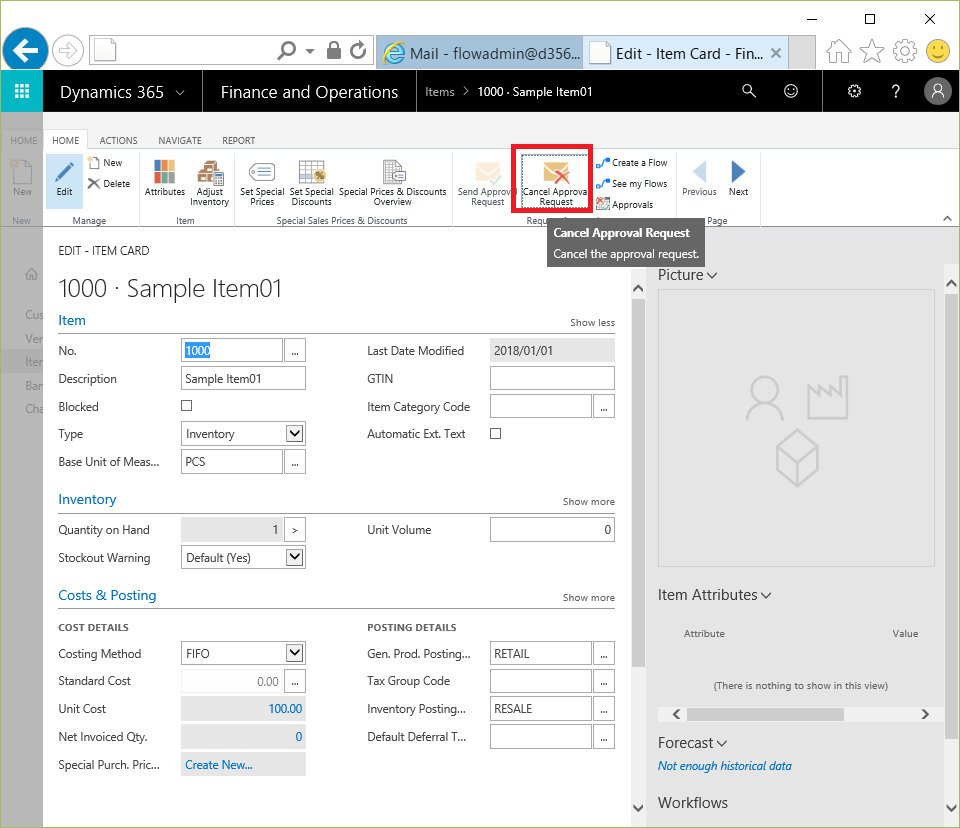Screen dimensions: 960x828
Task: Click the browser forward arrow button
Action: (68, 50)
